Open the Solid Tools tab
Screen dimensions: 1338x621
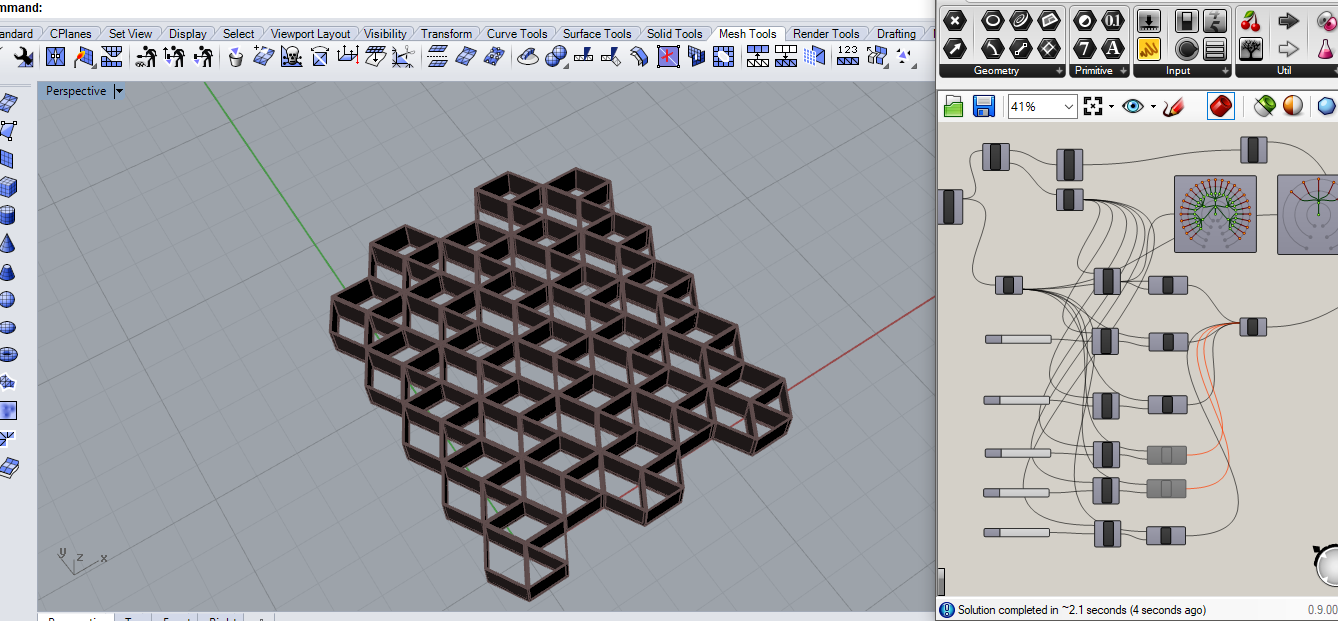[675, 34]
